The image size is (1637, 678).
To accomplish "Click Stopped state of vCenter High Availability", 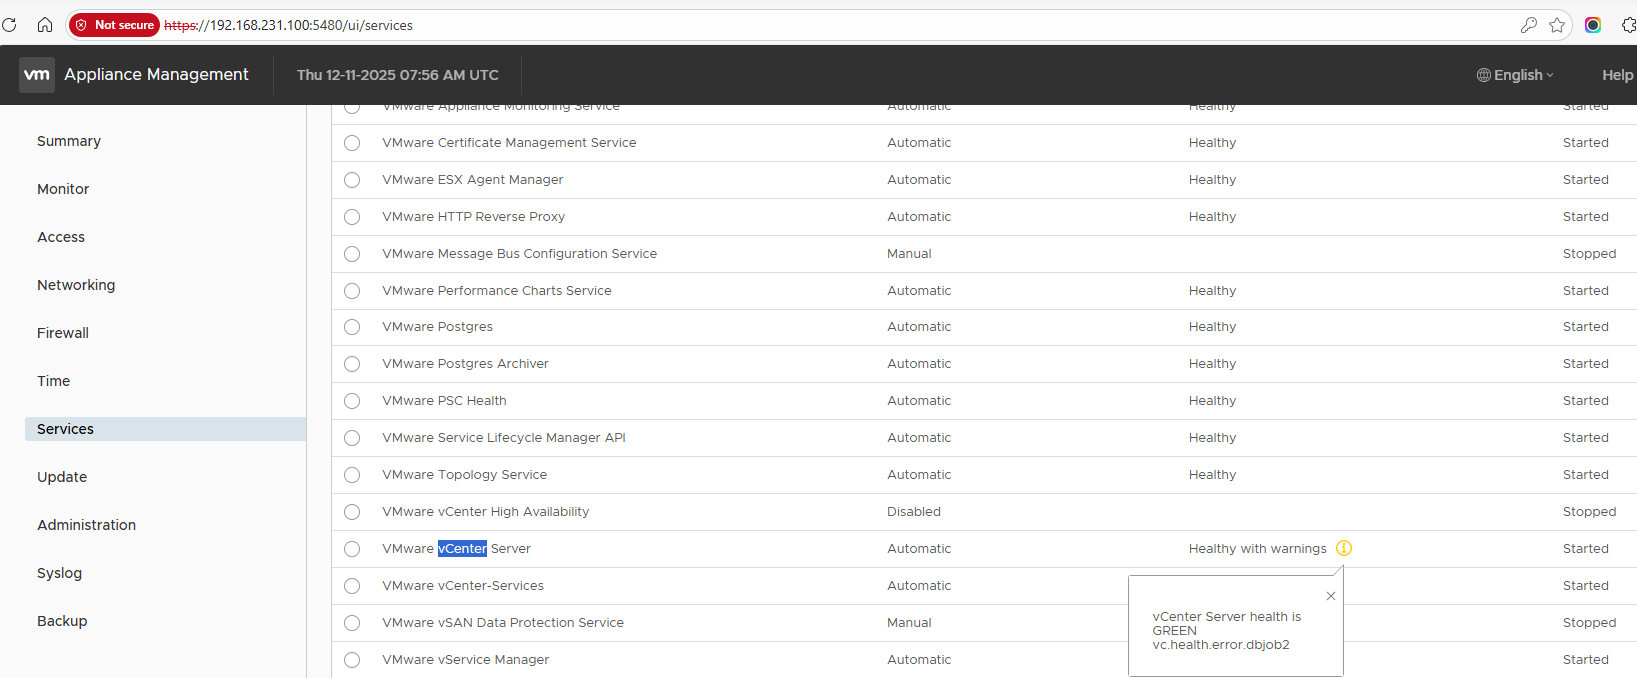I will pos(1589,512).
